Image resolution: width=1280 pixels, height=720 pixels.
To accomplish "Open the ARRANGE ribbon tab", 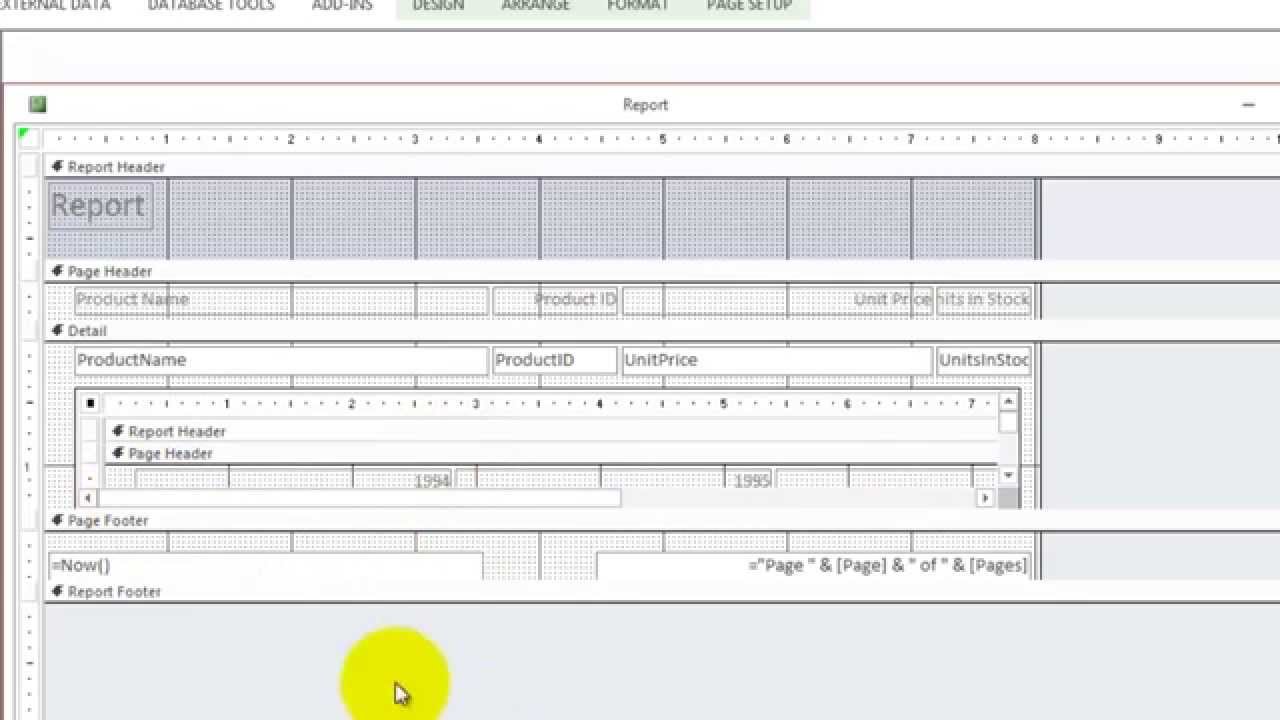I will (535, 6).
